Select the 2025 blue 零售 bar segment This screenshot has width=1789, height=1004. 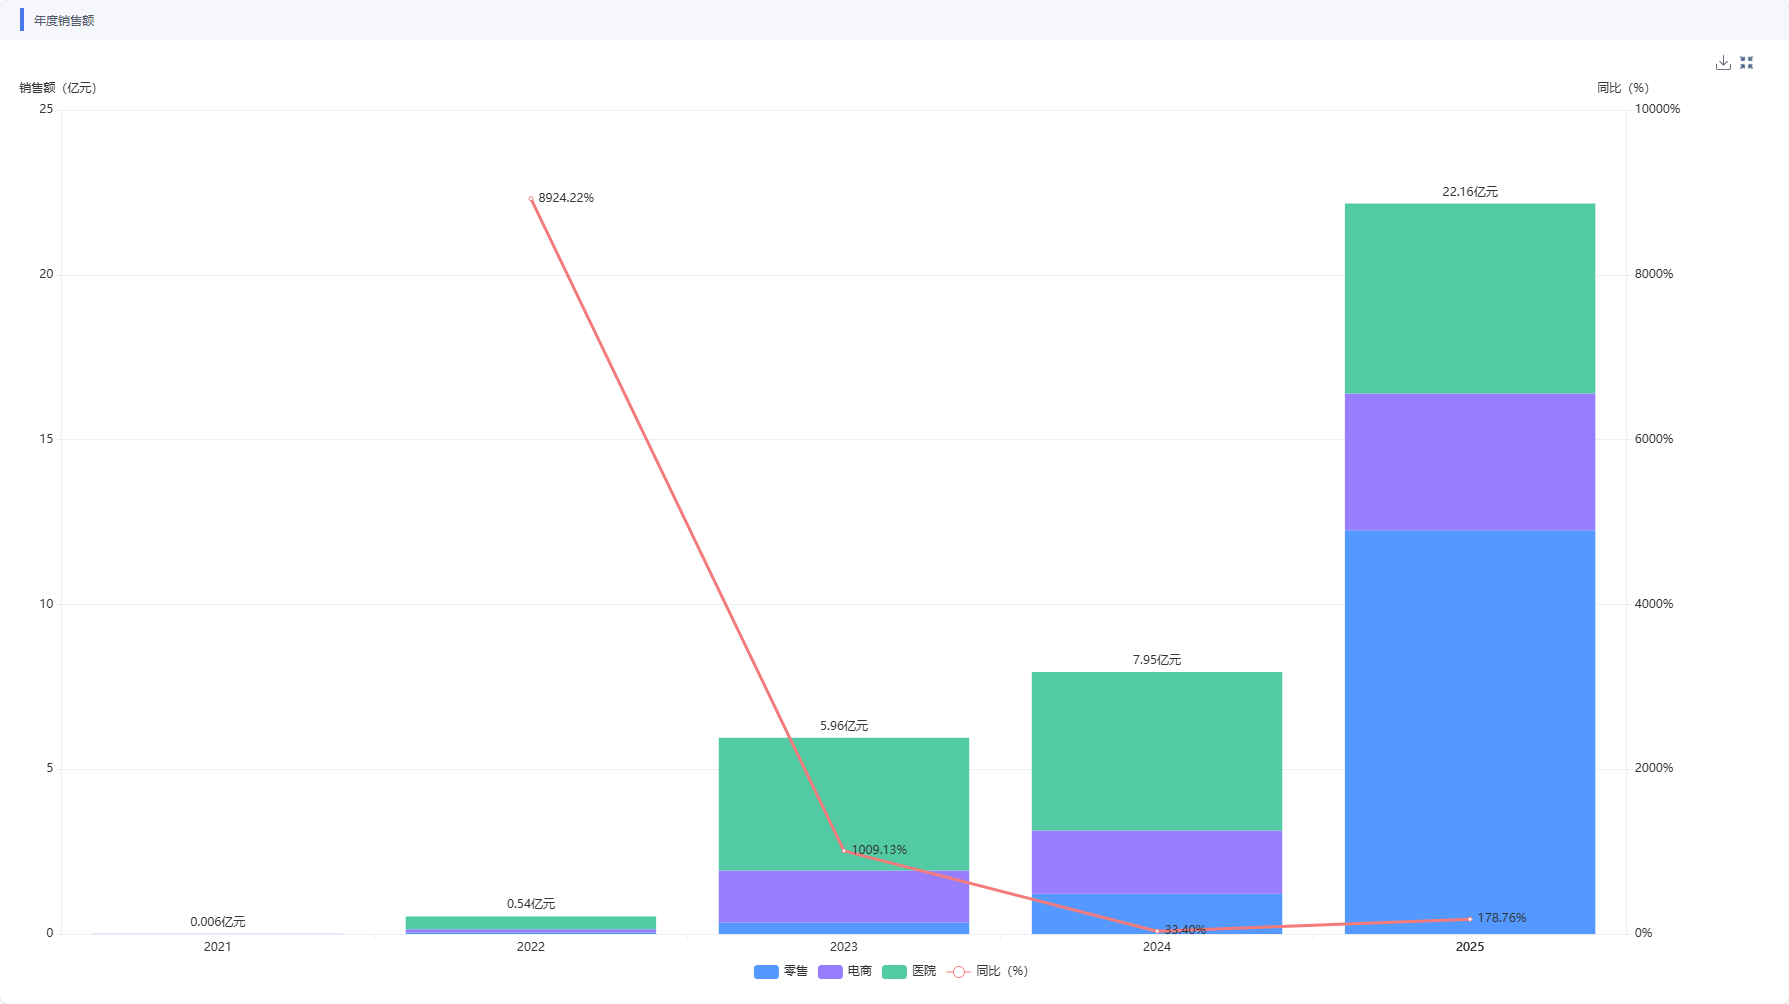point(1469,732)
